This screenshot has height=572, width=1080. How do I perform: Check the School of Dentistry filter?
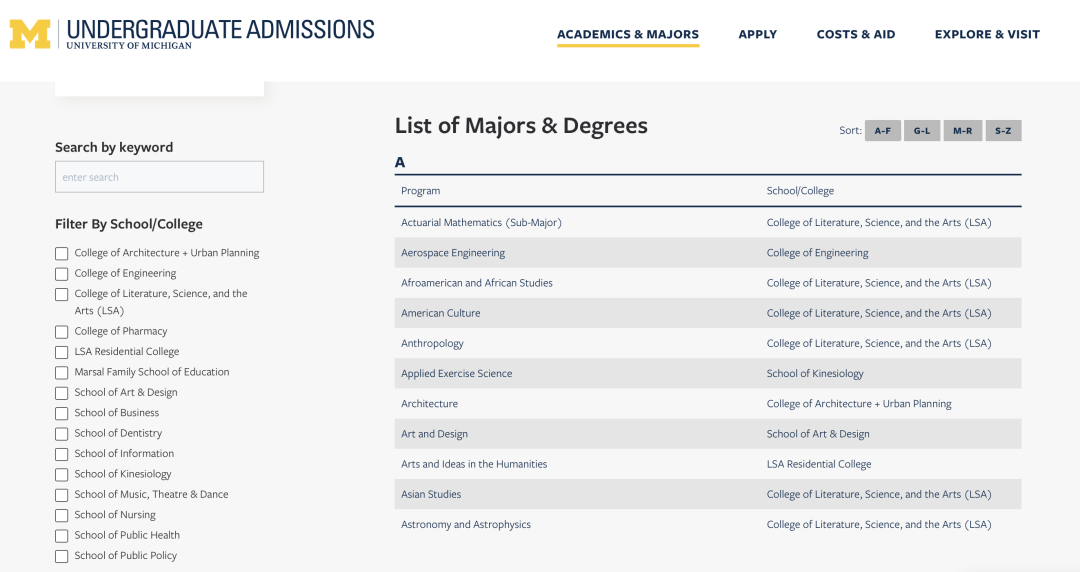(x=62, y=433)
